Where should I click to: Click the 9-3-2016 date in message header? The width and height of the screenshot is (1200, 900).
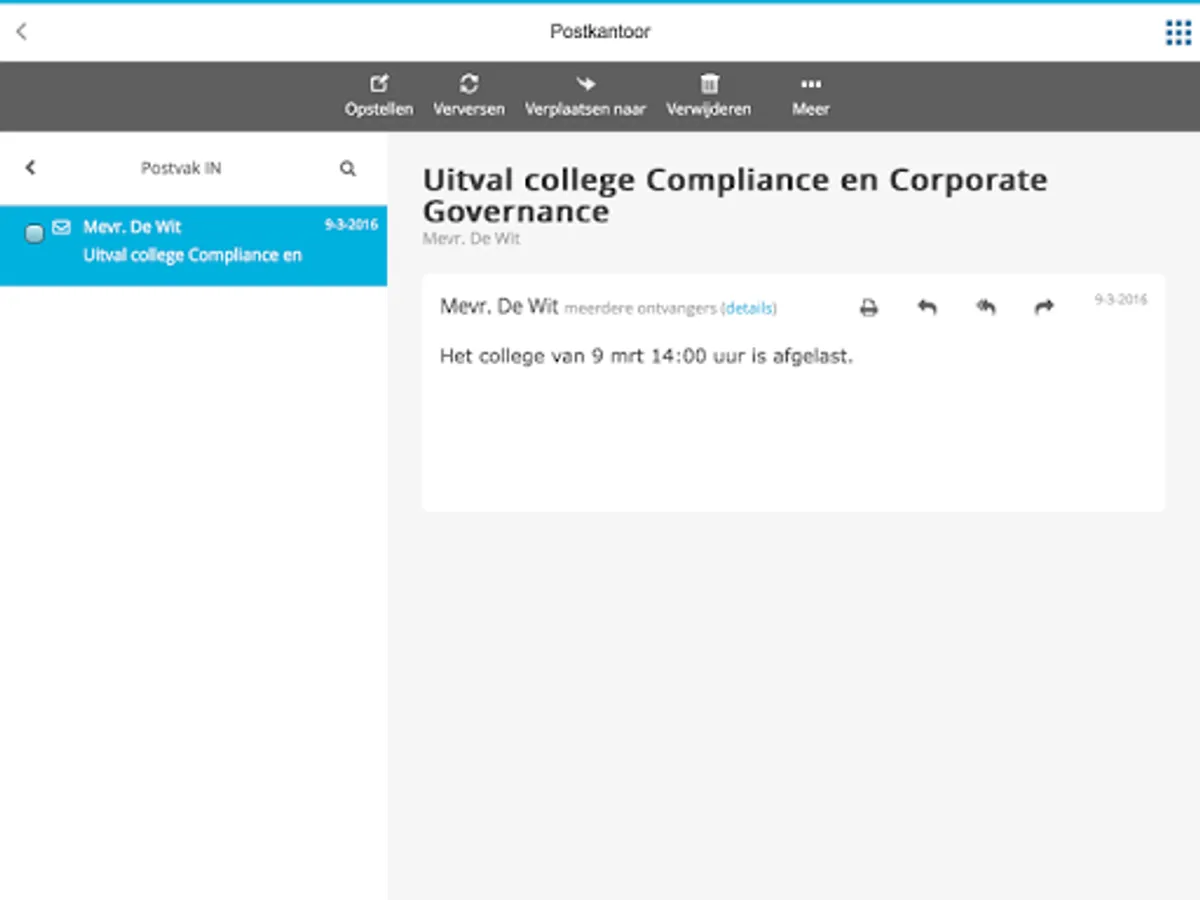pyautogui.click(x=1121, y=300)
